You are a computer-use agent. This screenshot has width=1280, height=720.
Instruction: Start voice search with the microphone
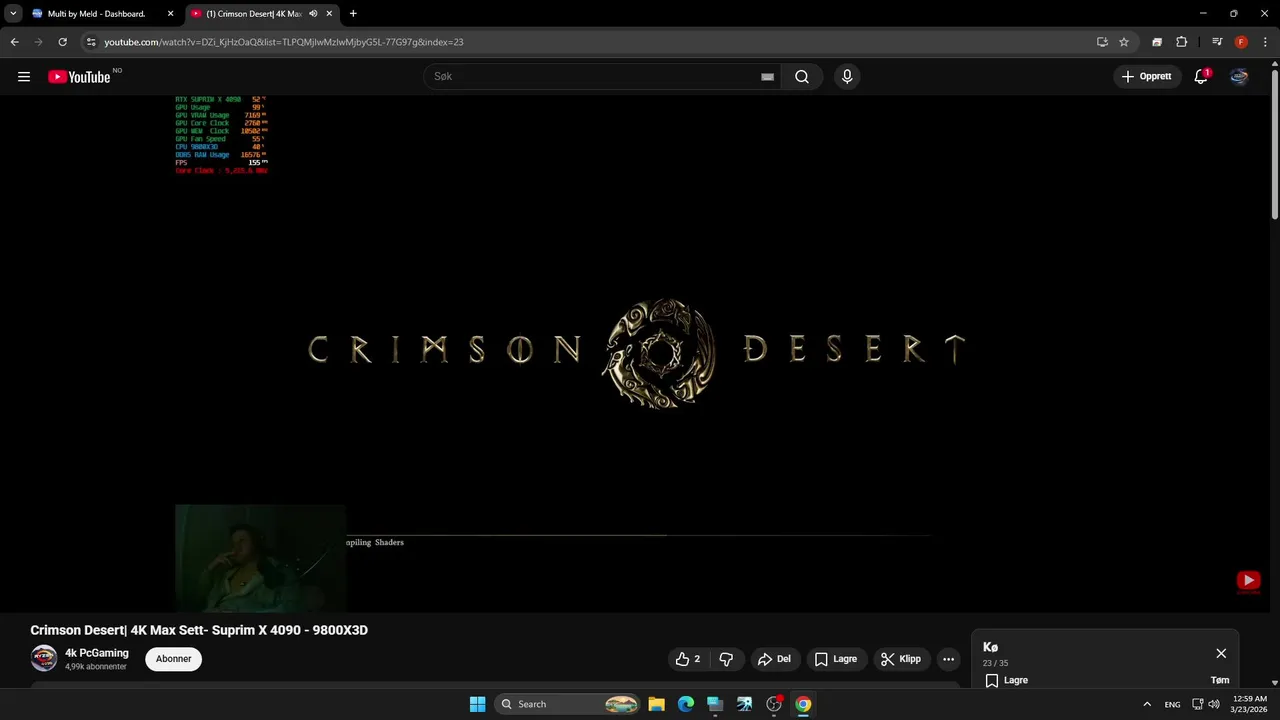click(847, 77)
